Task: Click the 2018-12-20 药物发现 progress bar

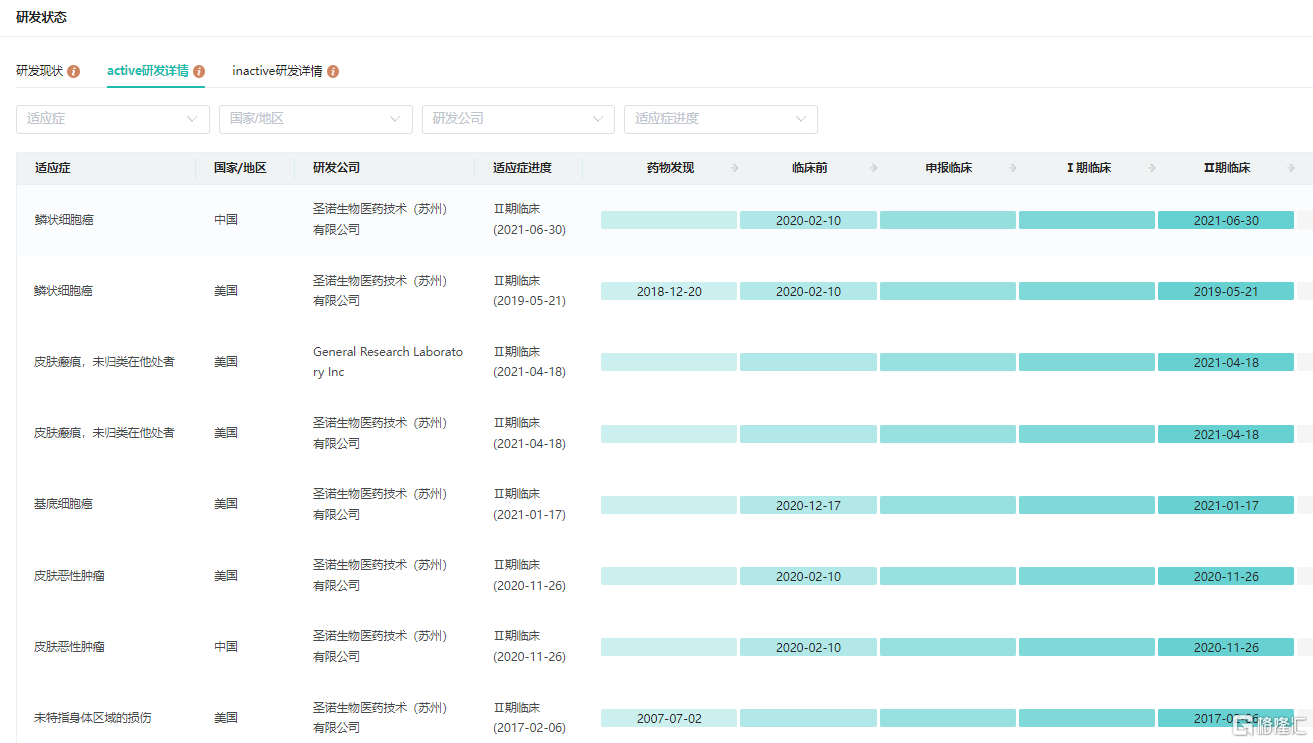Action: point(669,291)
